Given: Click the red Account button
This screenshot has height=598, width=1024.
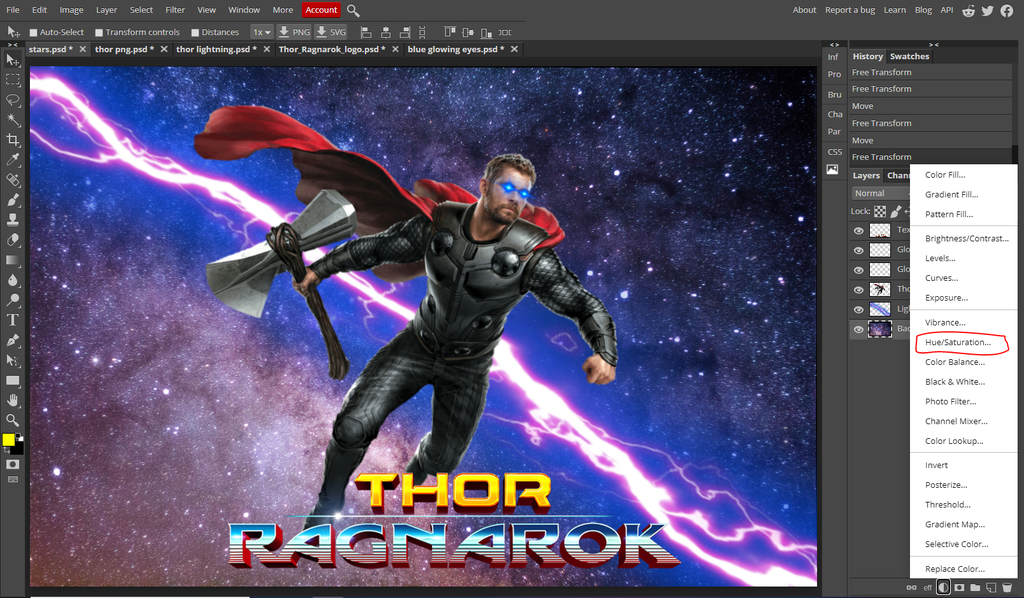Looking at the screenshot, I should pos(321,10).
